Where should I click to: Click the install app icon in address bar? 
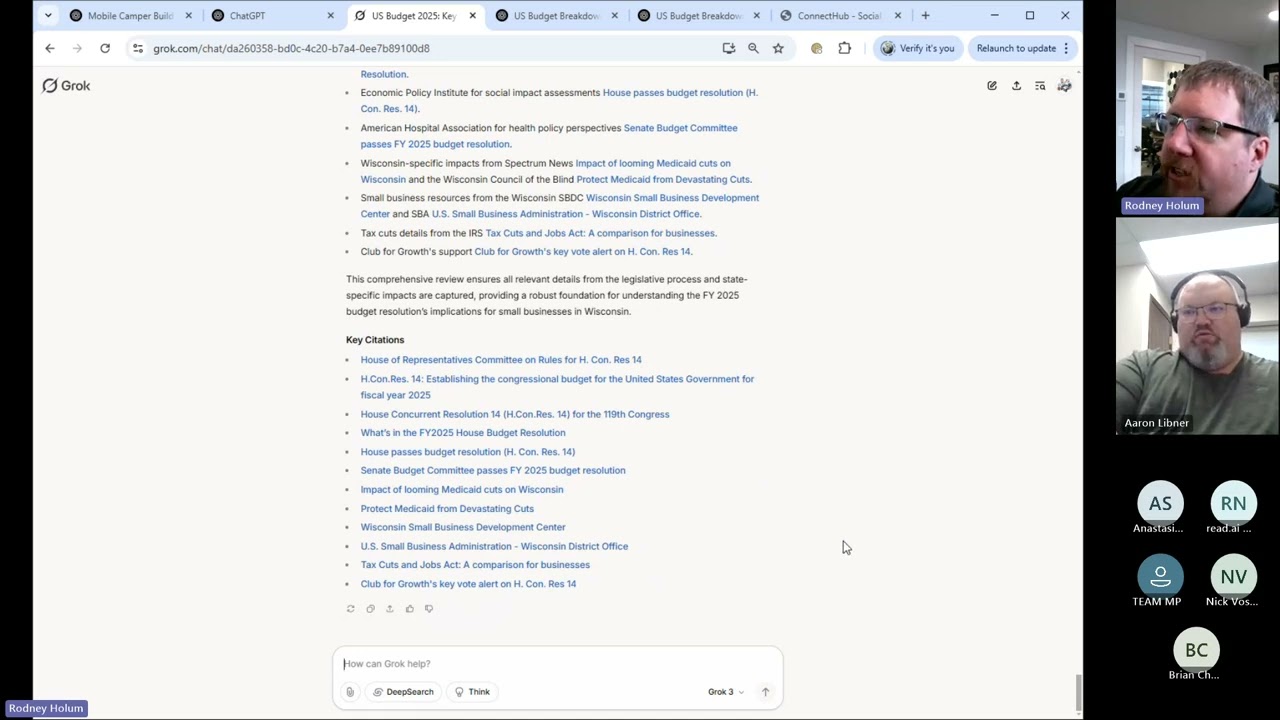(729, 48)
